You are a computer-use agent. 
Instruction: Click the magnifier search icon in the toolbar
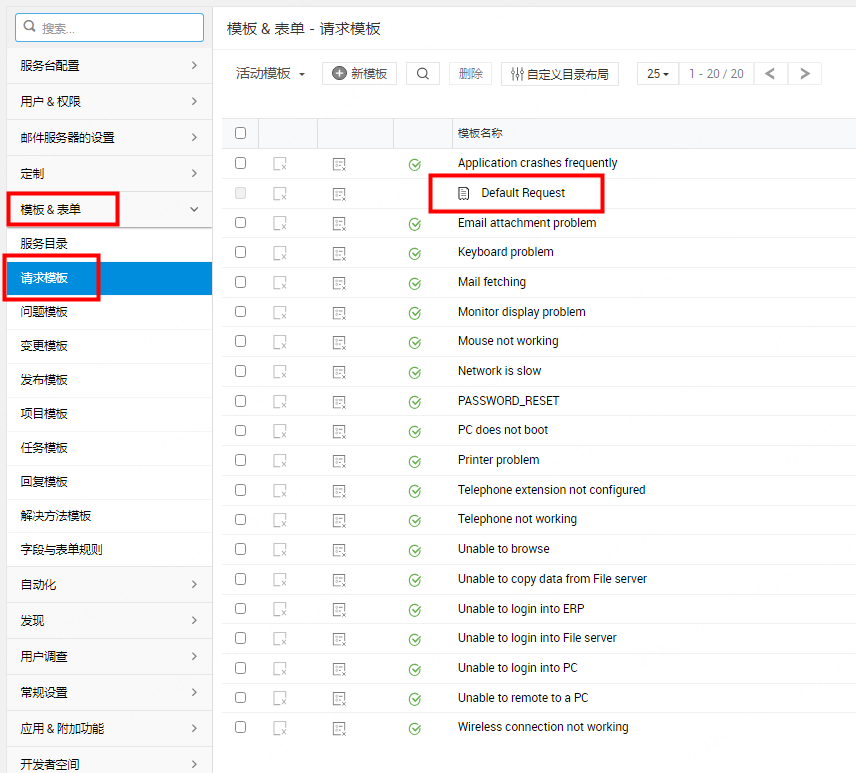pos(423,74)
